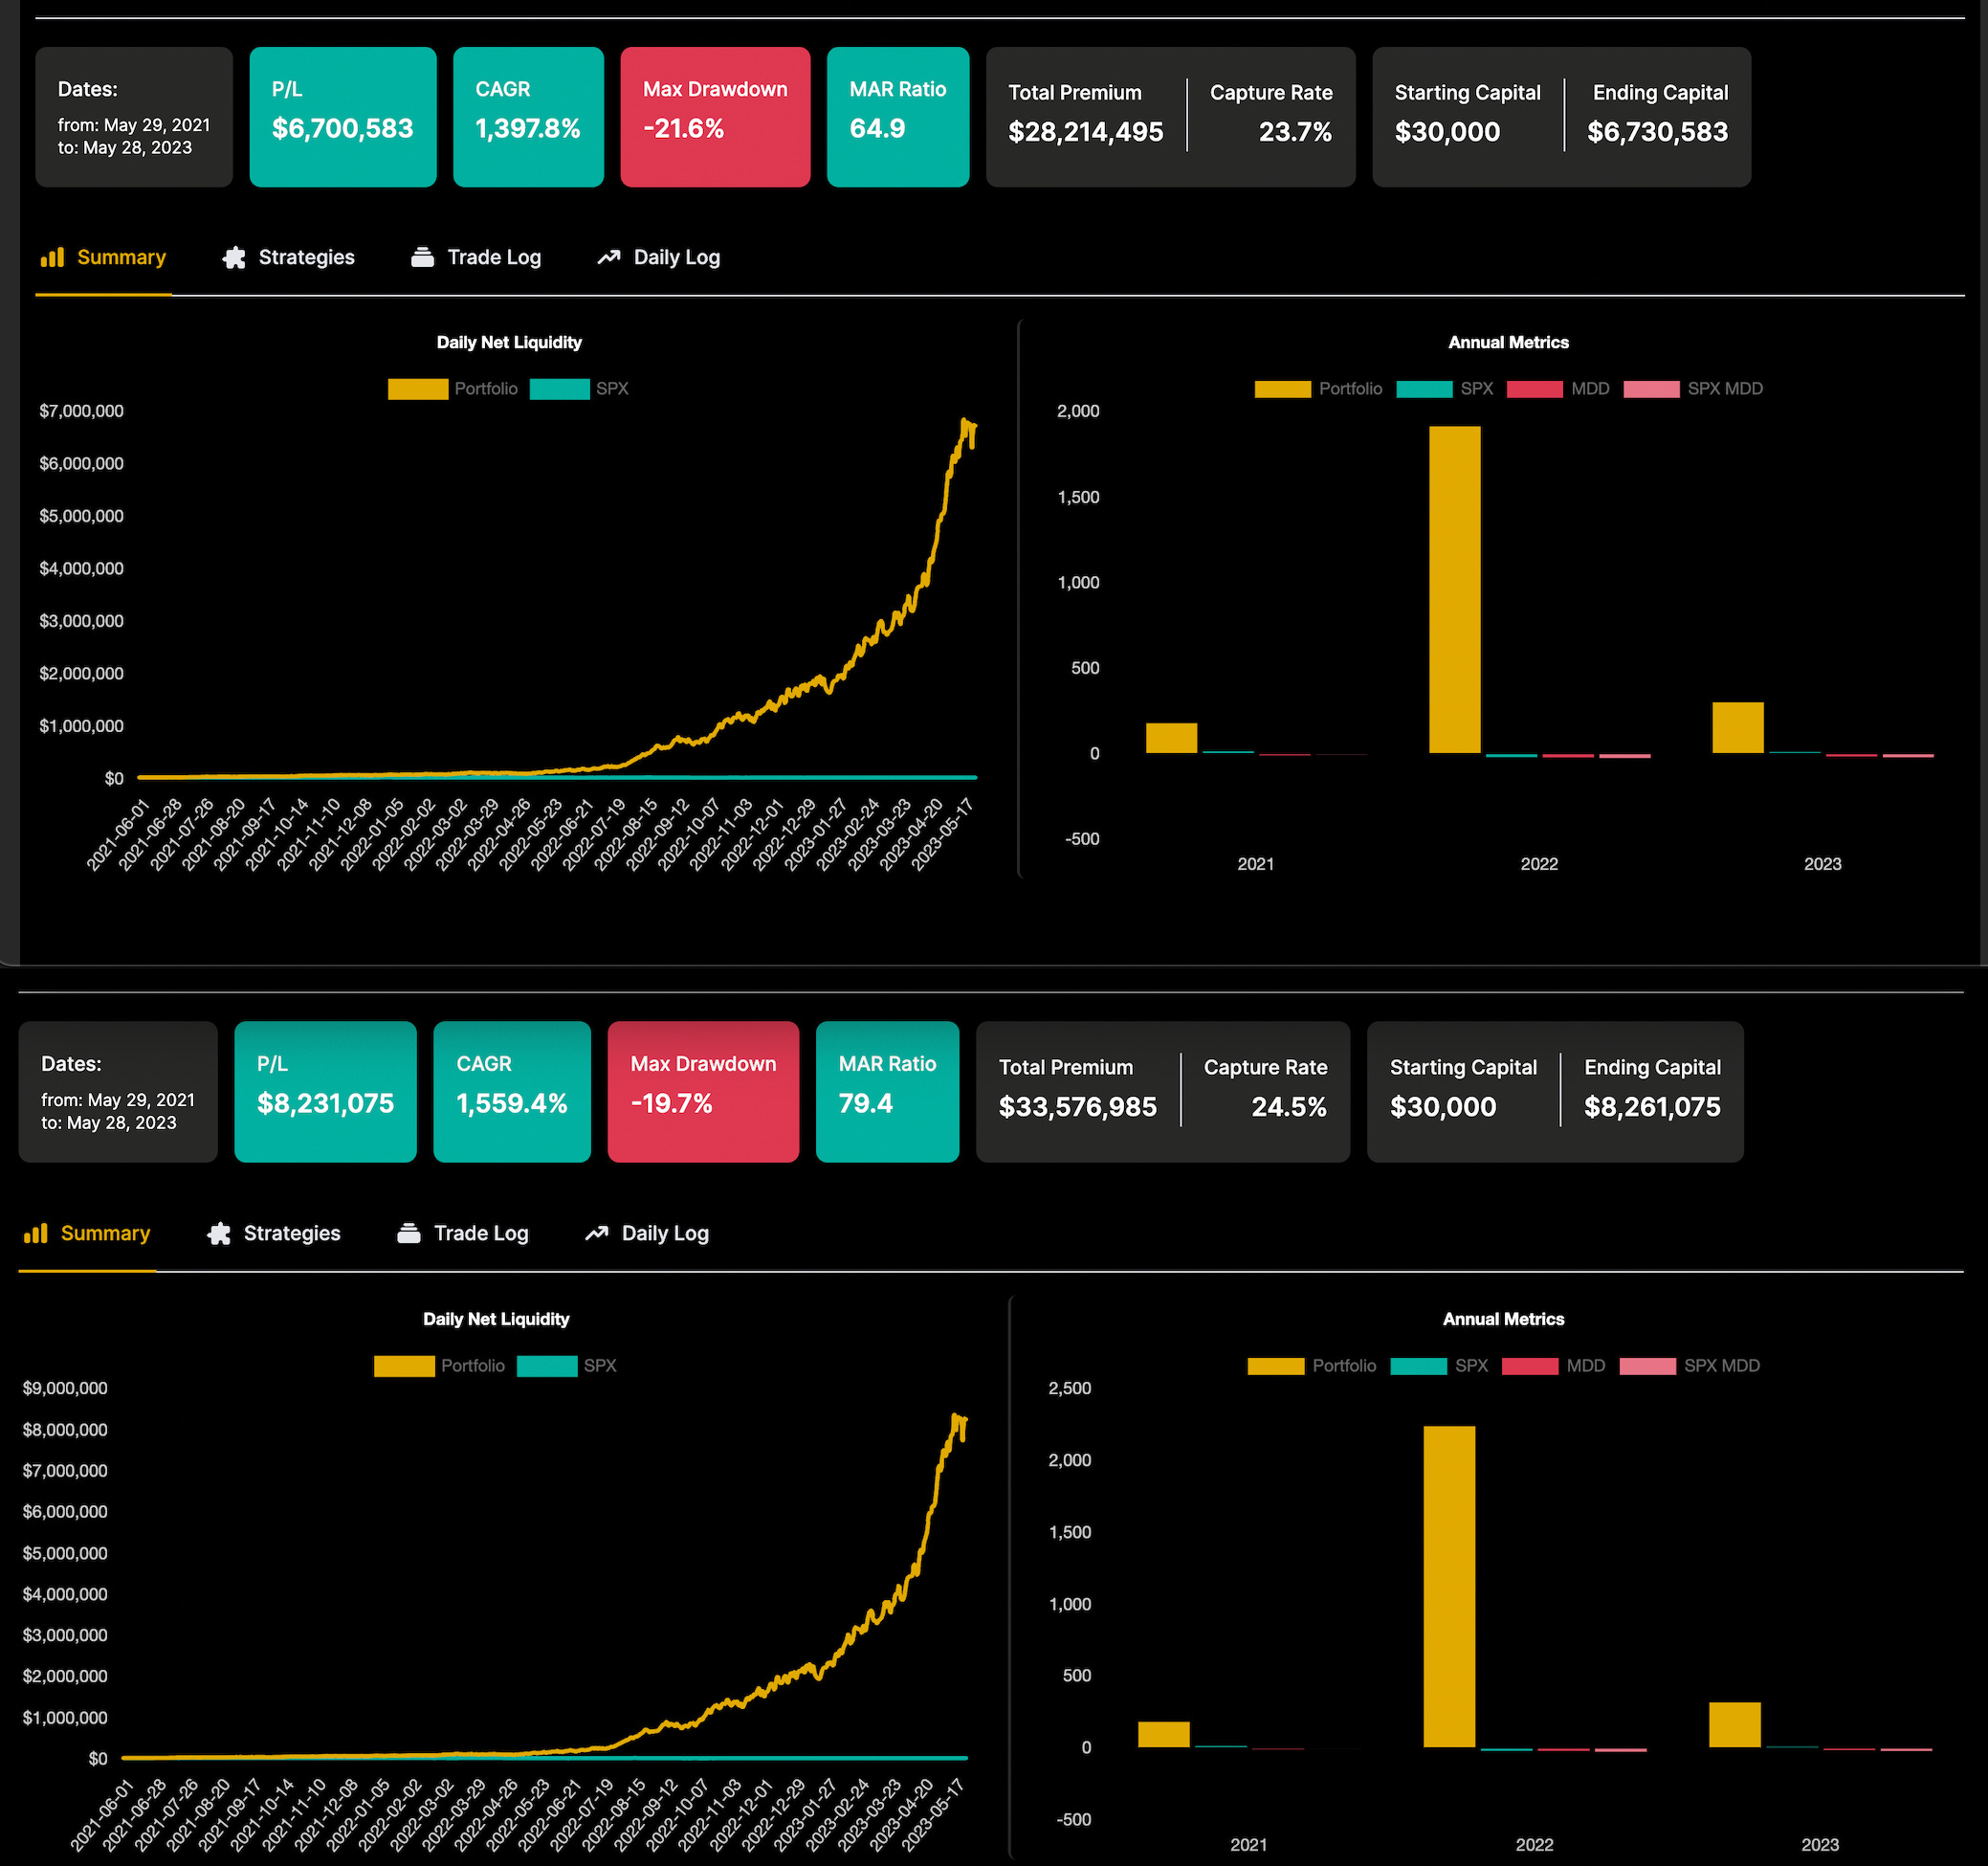Click the bar chart icon on the top Summary tab
This screenshot has height=1866, width=1988.
[x=52, y=257]
